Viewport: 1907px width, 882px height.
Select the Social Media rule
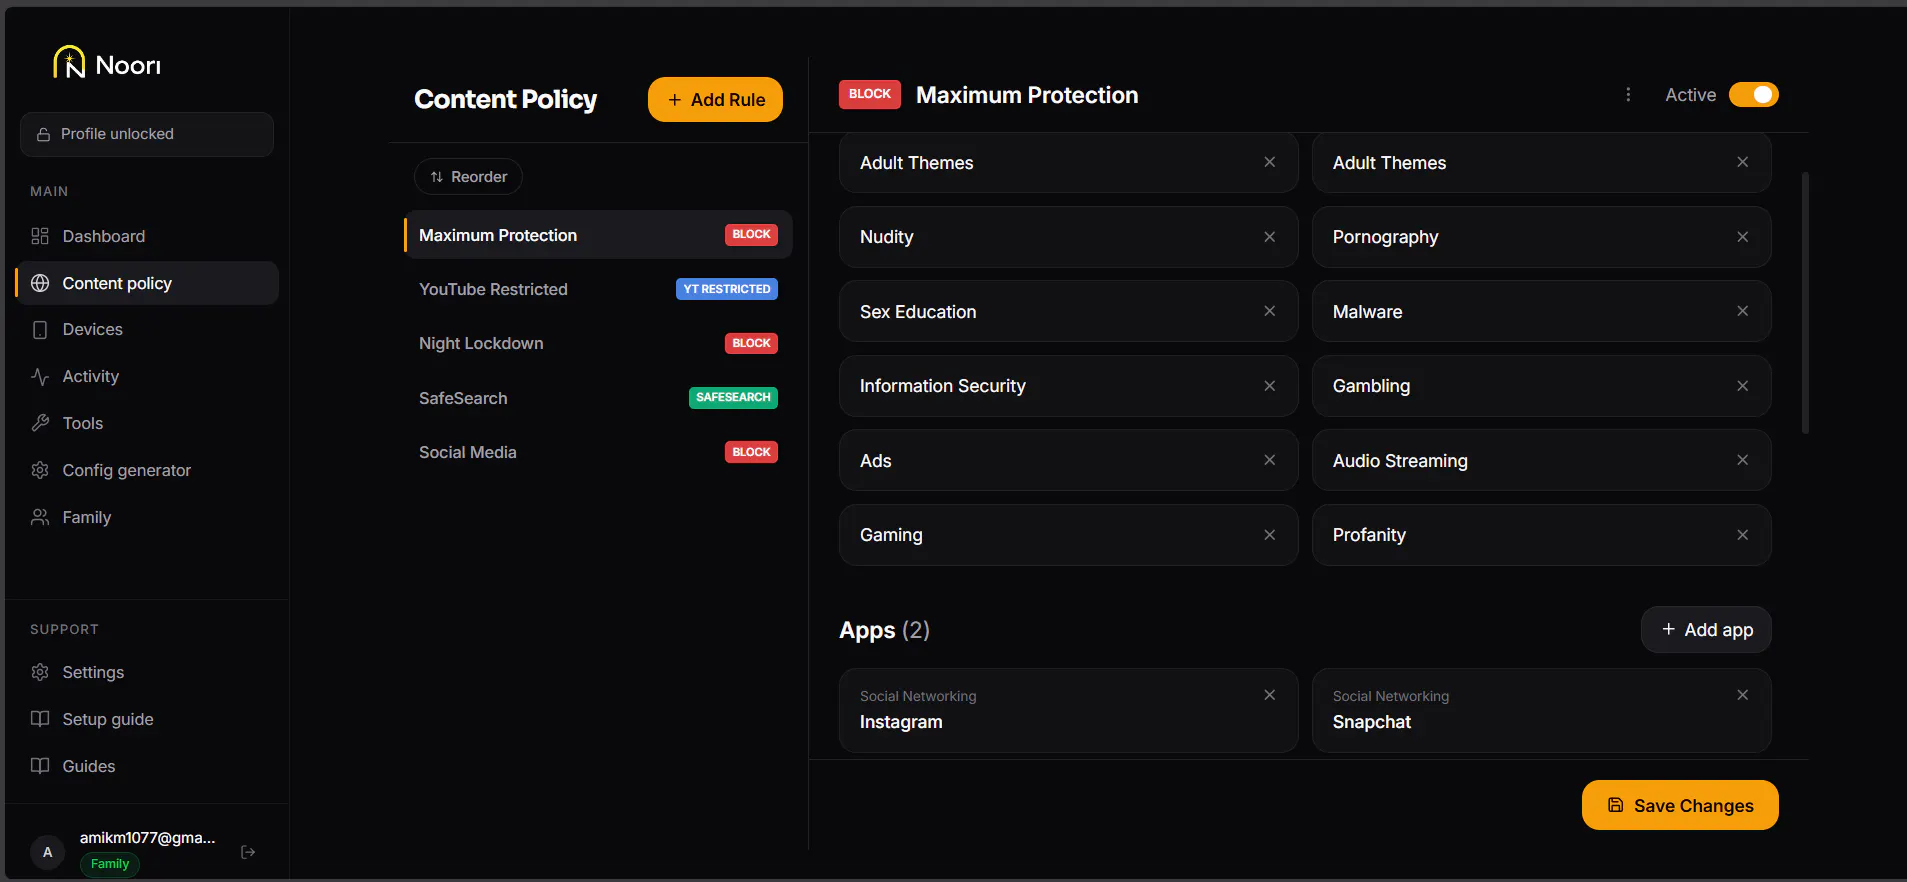click(x=598, y=452)
